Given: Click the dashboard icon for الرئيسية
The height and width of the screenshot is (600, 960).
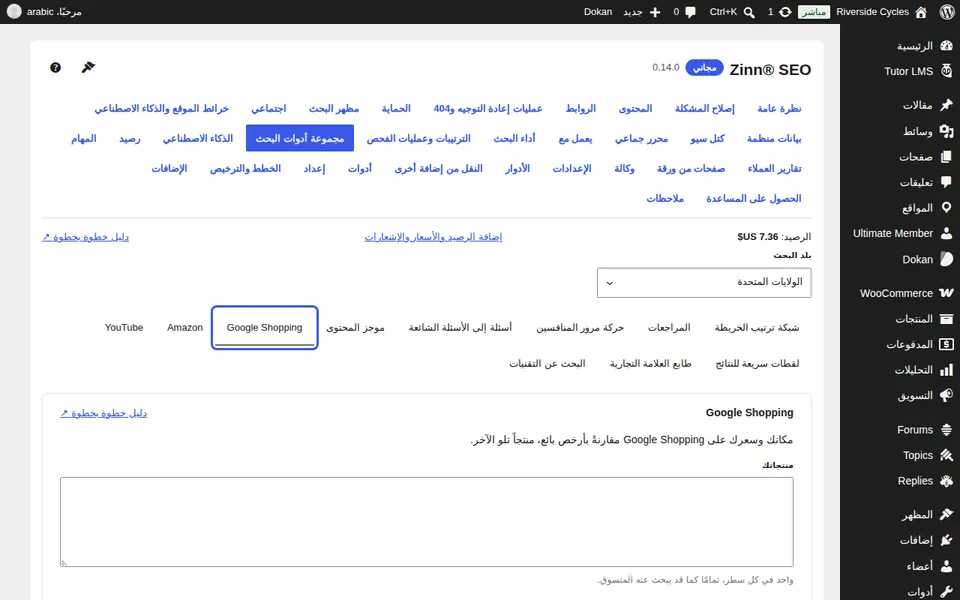Looking at the screenshot, I should click(x=947, y=46).
